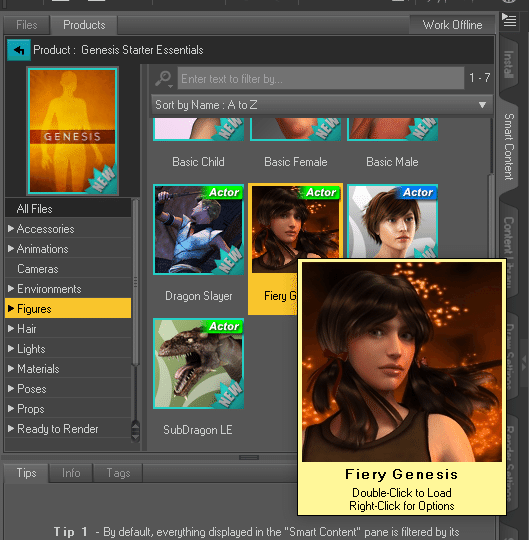Select the Cameras category

click(x=68, y=269)
